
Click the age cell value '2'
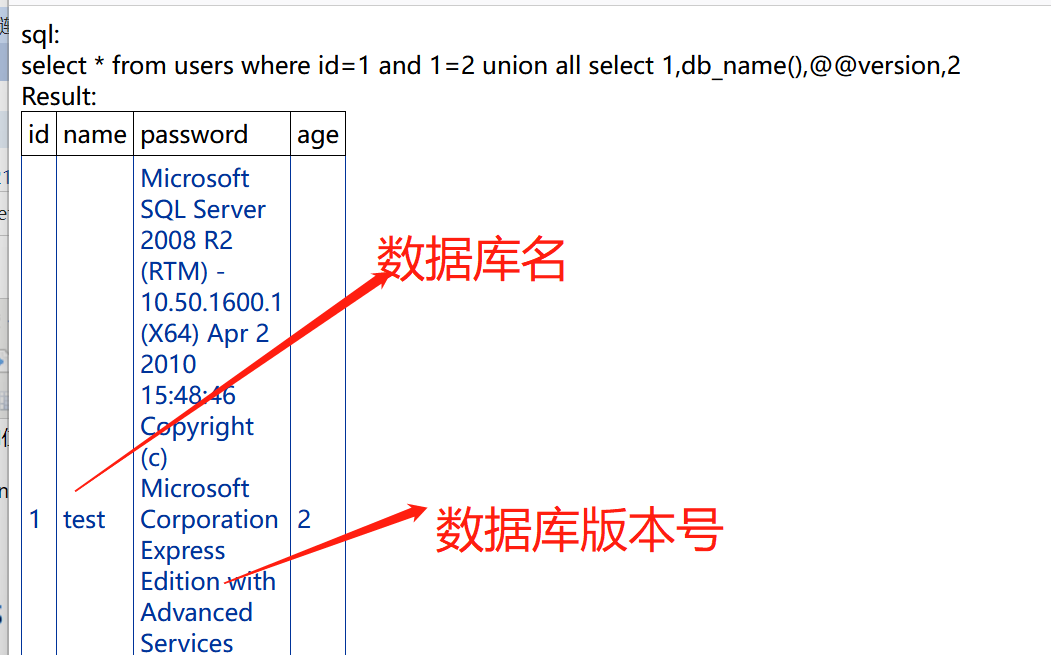304,520
